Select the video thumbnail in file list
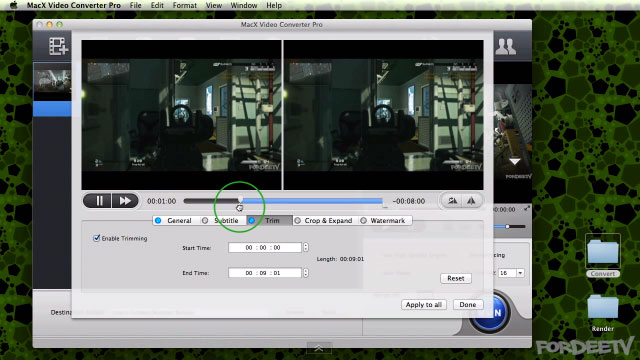Viewport: 640px width, 360px height. pyautogui.click(x=52, y=80)
